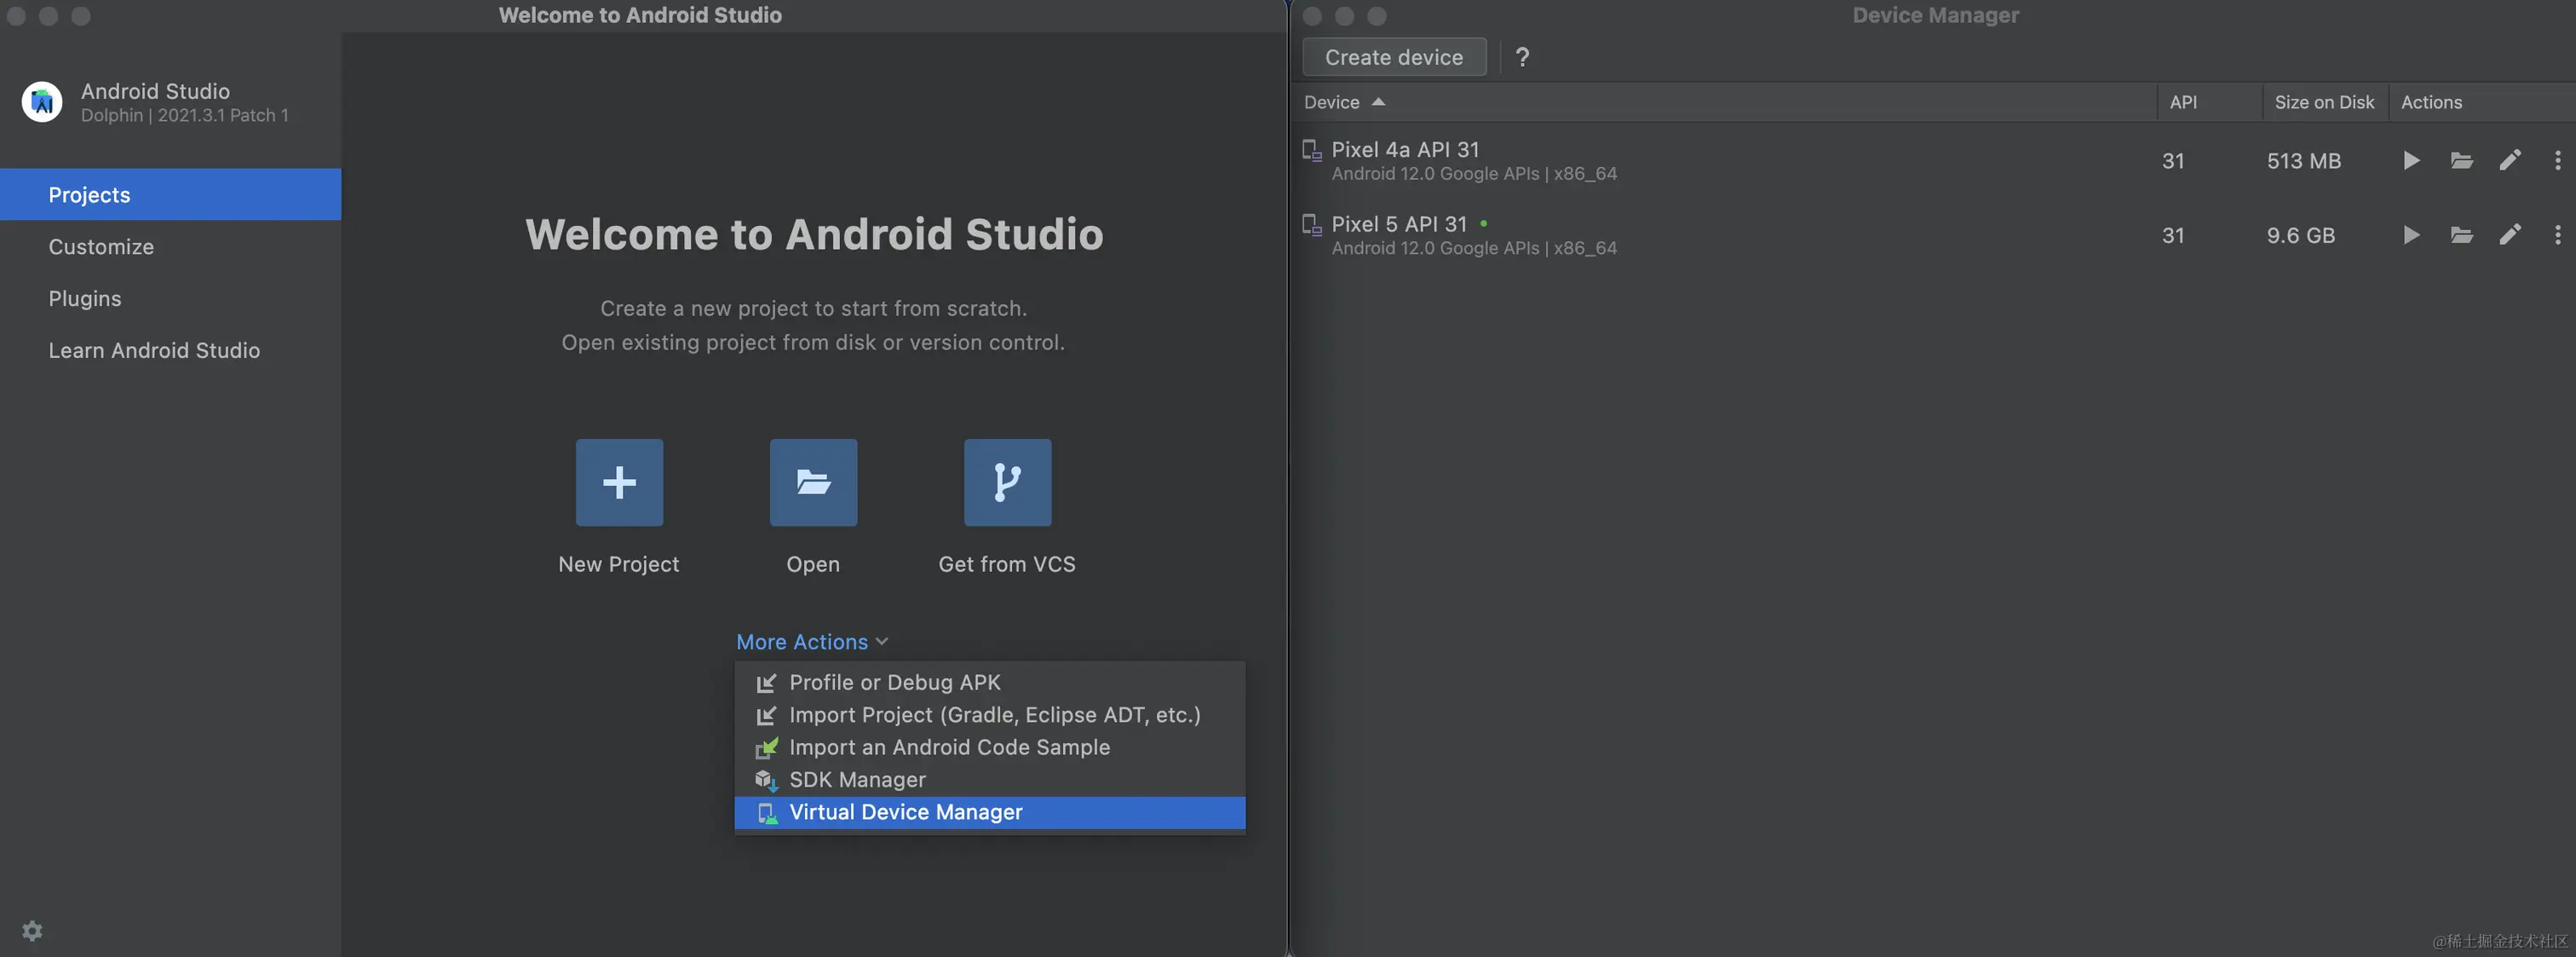This screenshot has width=2576, height=957.
Task: Click the Get from VCS branch icon
Action: pyautogui.click(x=1007, y=482)
